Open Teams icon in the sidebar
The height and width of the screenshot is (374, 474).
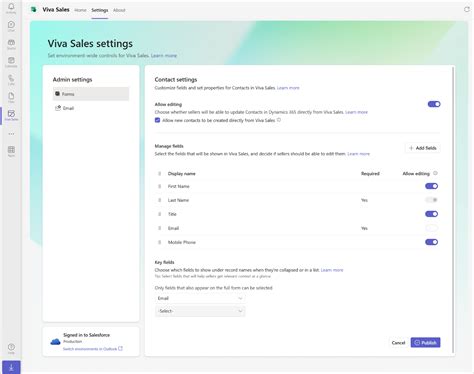[x=11, y=44]
